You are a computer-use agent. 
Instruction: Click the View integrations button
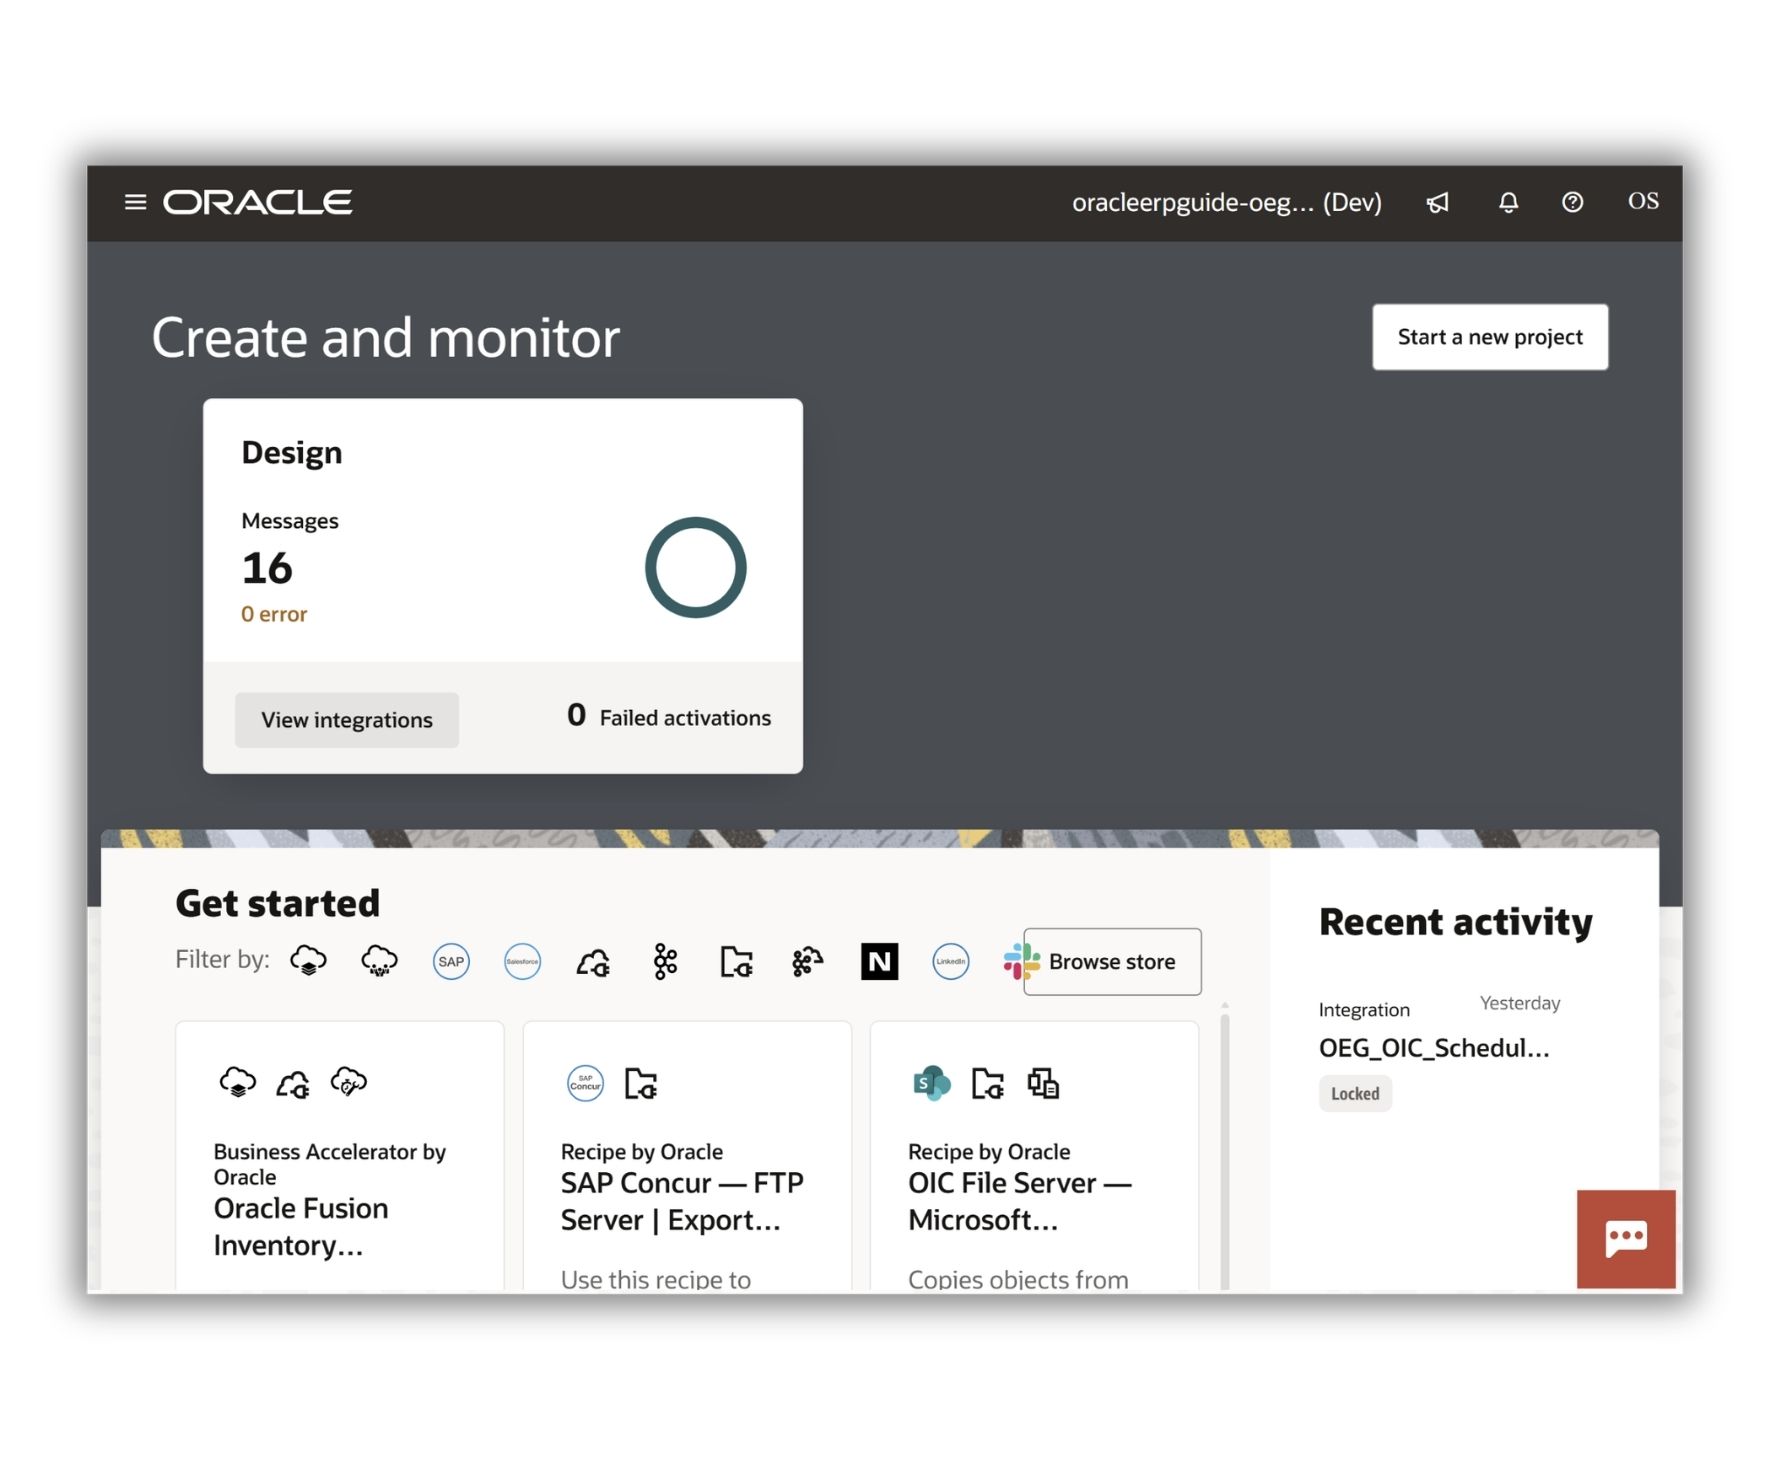tap(346, 720)
